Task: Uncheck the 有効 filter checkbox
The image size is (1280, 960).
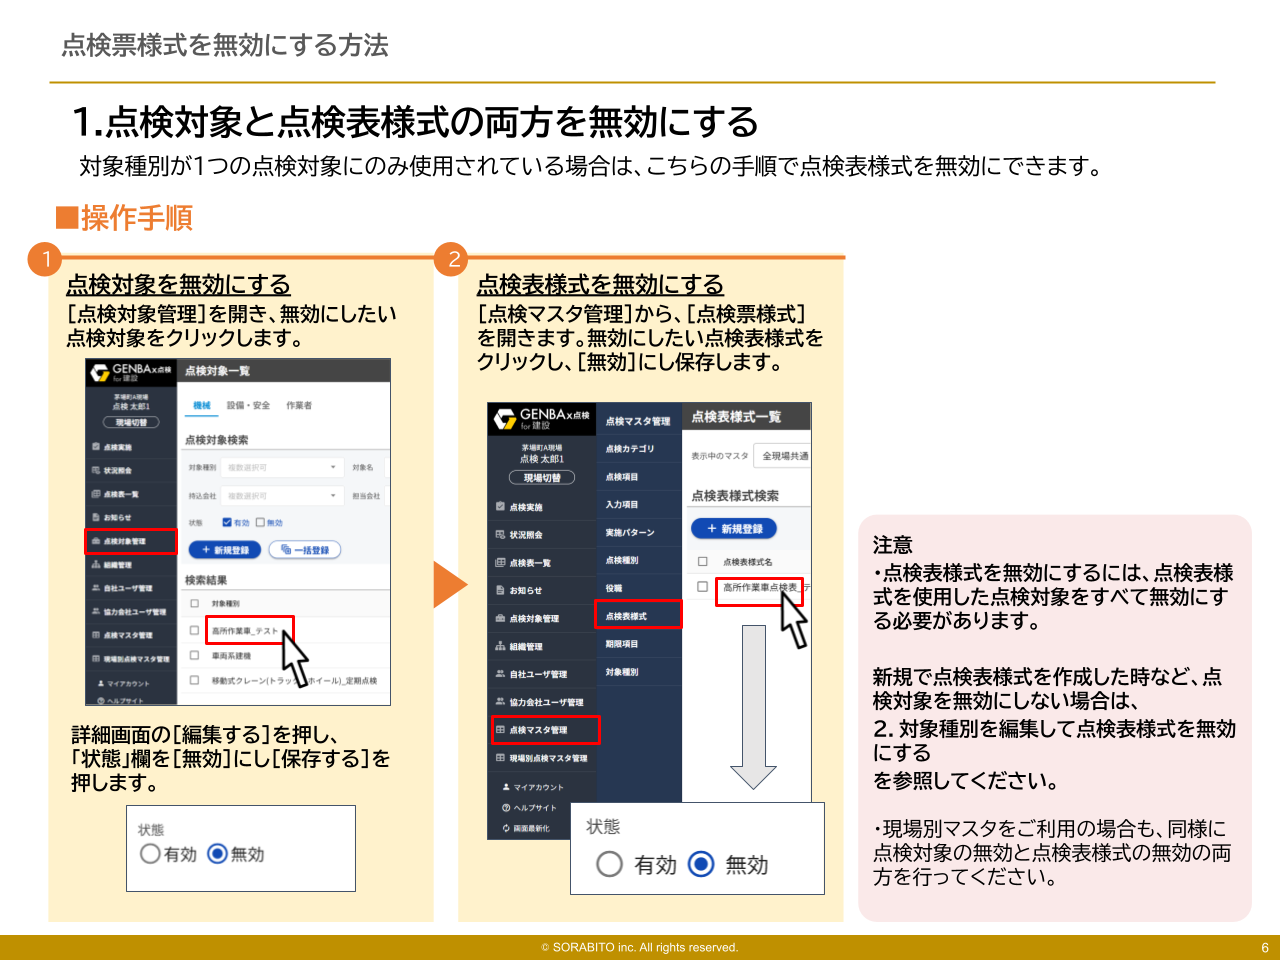Action: pos(227,522)
